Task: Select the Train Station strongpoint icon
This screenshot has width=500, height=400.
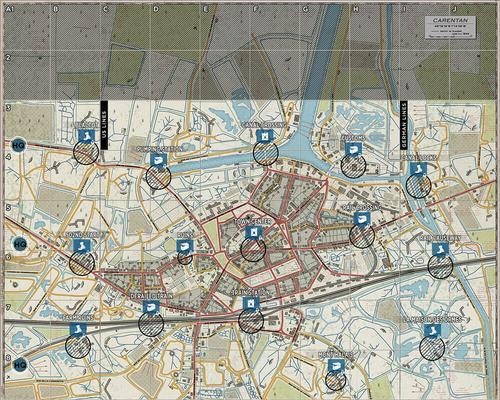Action: coord(251,303)
